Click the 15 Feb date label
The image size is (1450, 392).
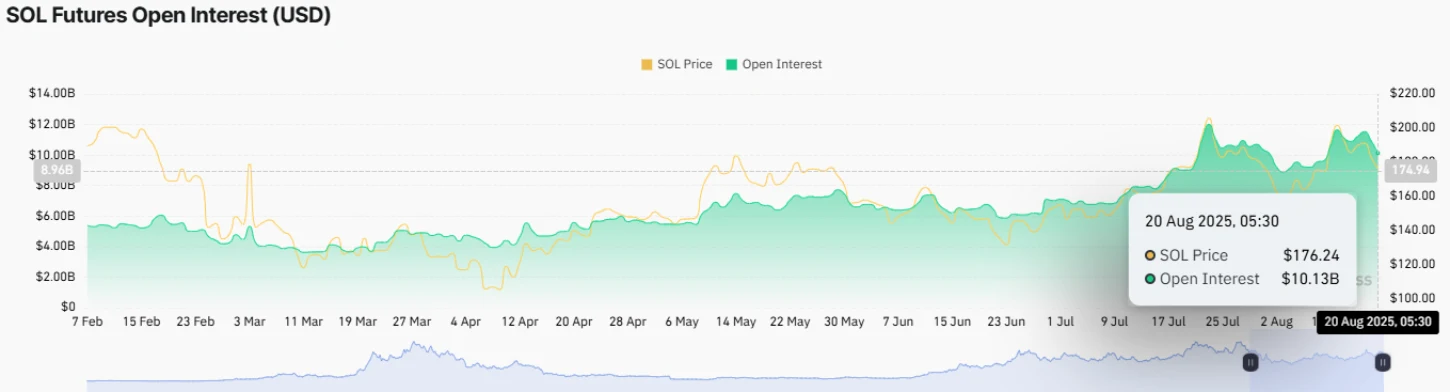click(x=141, y=322)
